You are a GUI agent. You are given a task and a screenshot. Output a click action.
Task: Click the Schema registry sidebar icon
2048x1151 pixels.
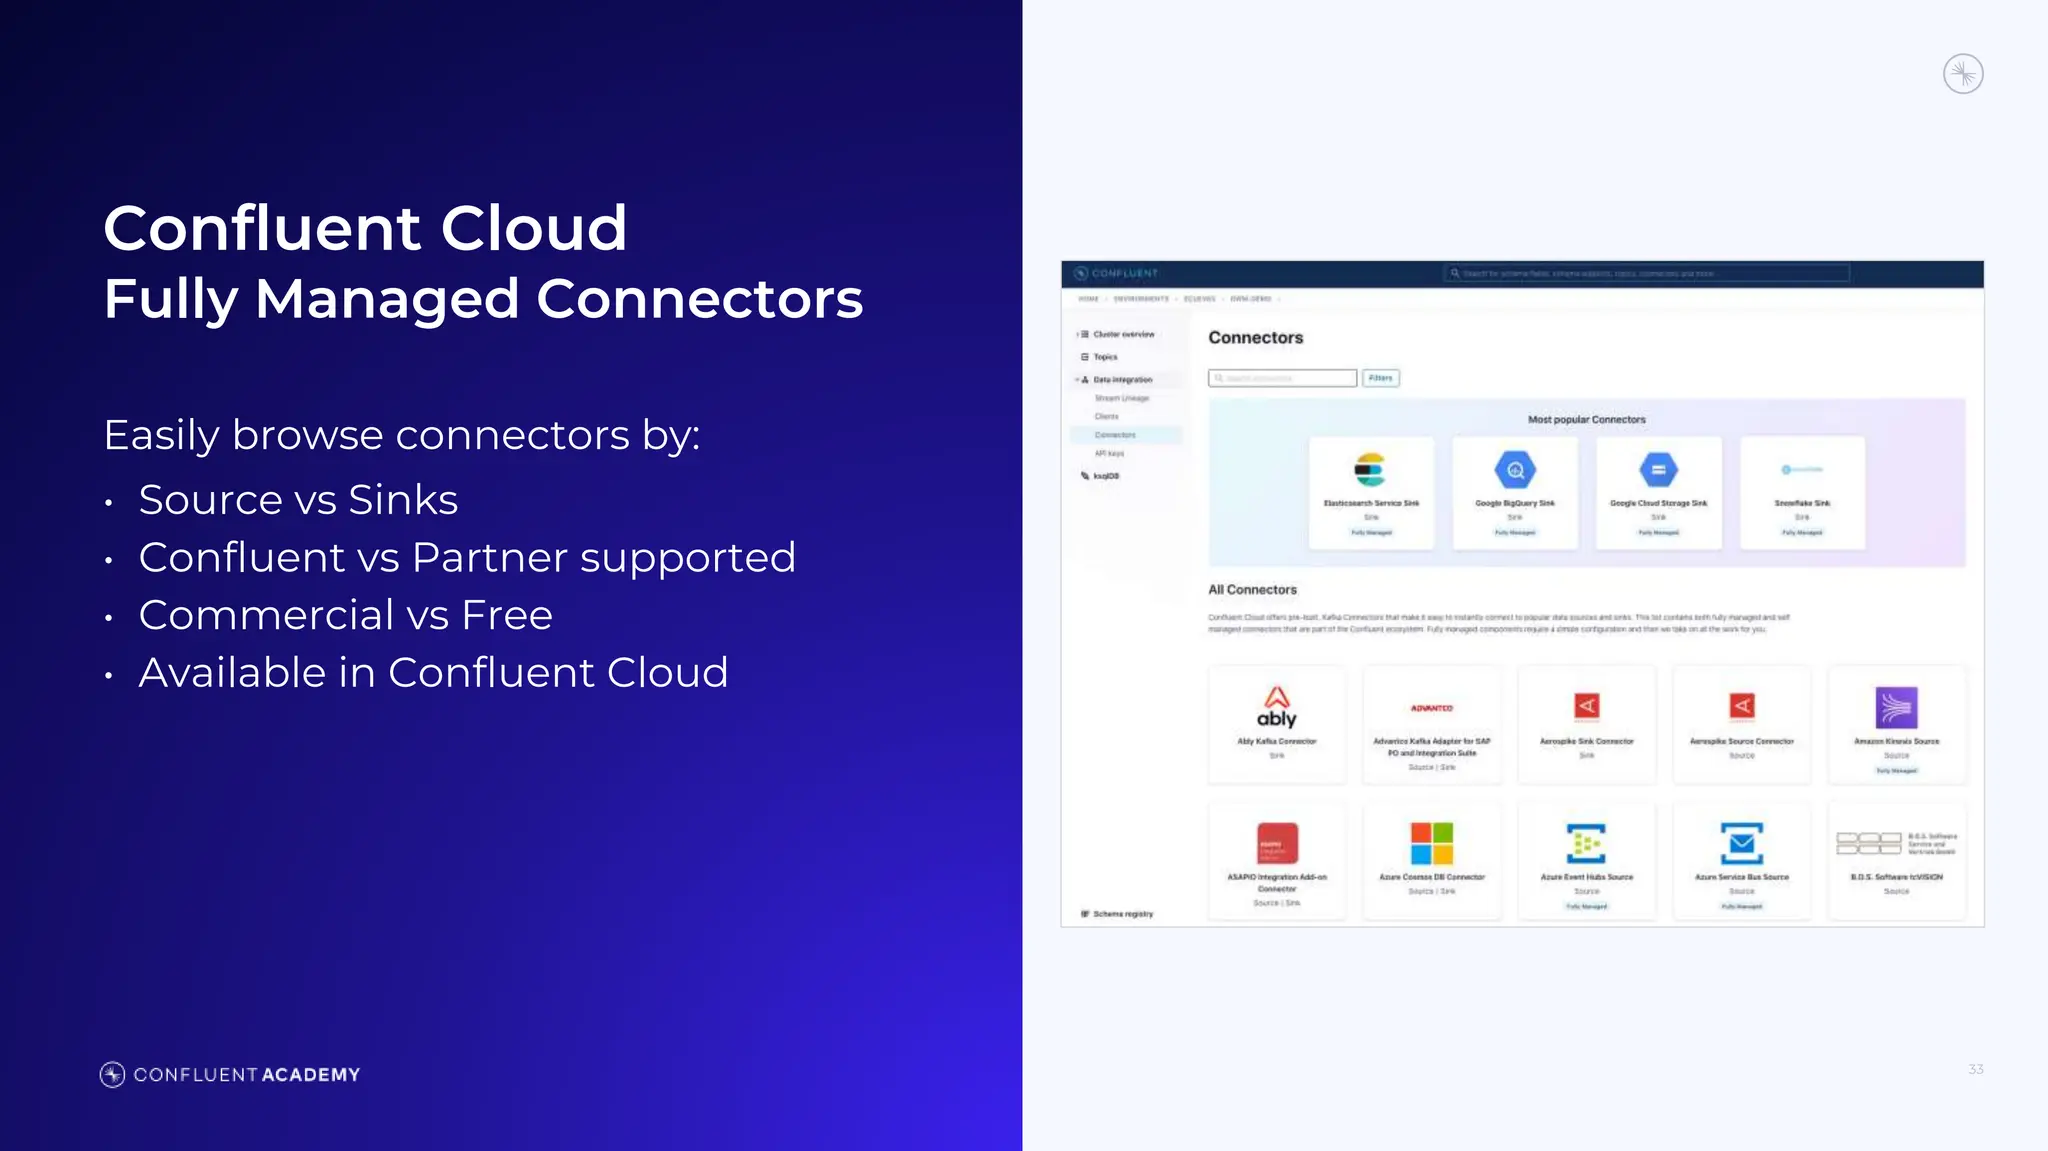pos(1085,914)
